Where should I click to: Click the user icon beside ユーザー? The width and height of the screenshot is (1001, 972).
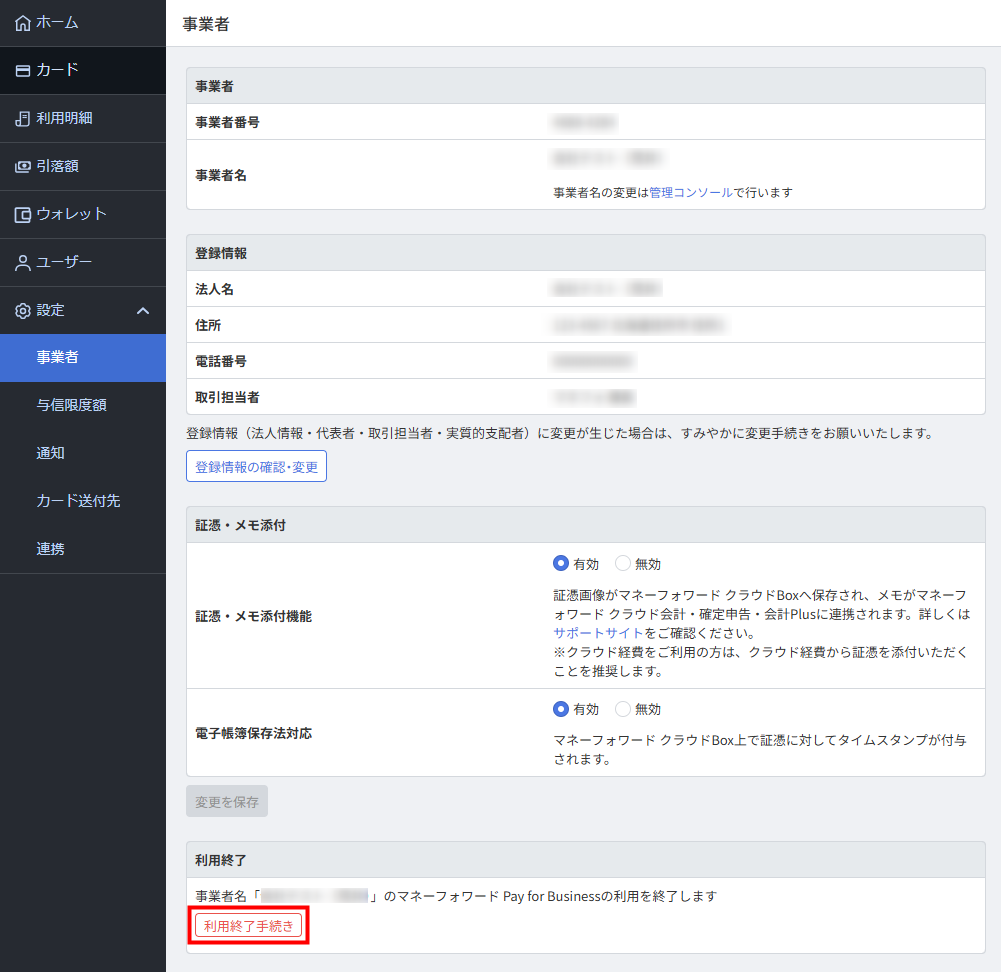[23, 262]
